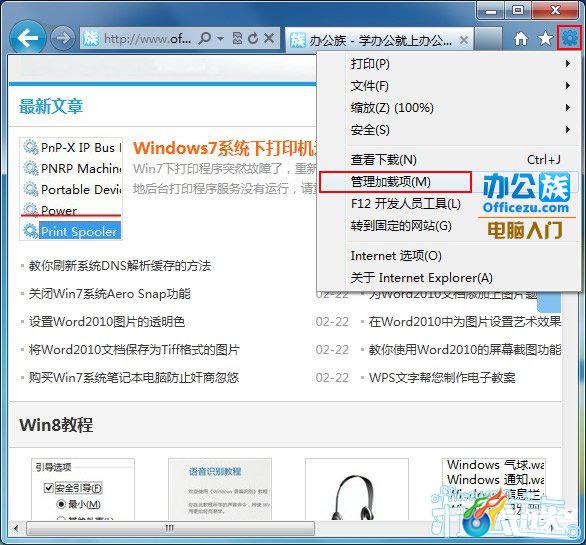
Task: Click the address bar search magnifier icon
Action: (205, 38)
